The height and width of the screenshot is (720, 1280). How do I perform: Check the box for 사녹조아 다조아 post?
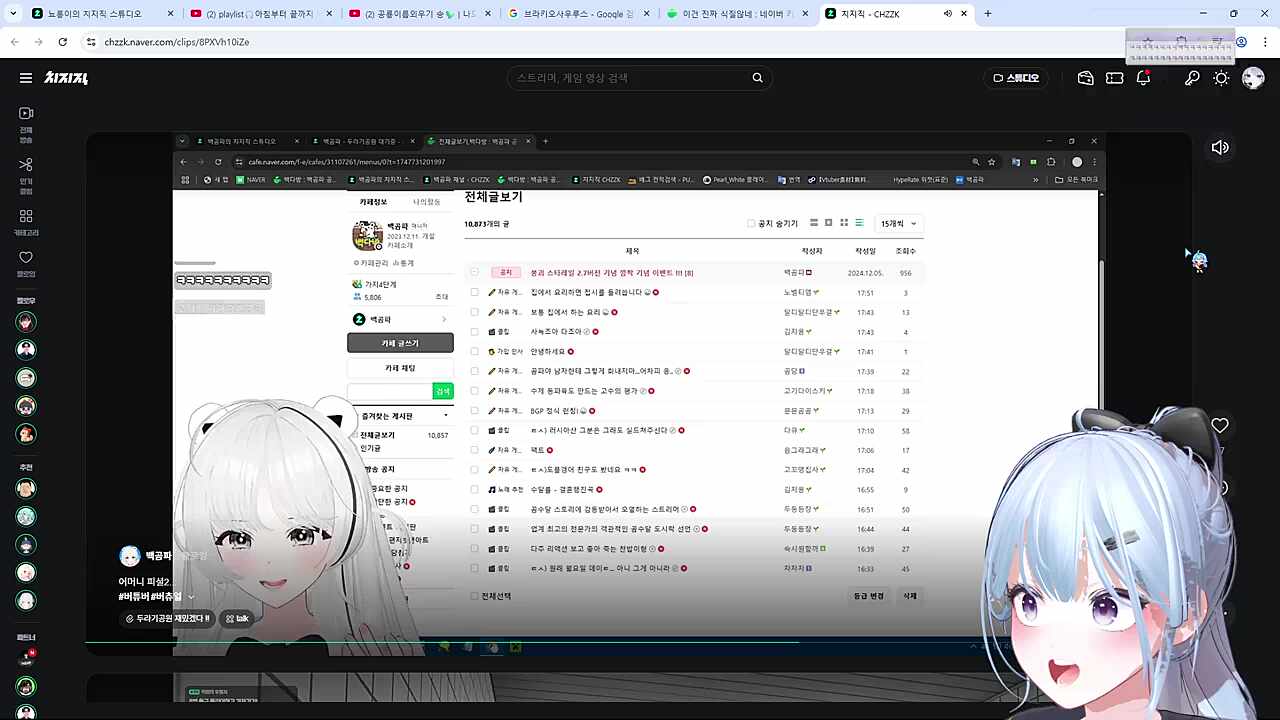point(474,332)
